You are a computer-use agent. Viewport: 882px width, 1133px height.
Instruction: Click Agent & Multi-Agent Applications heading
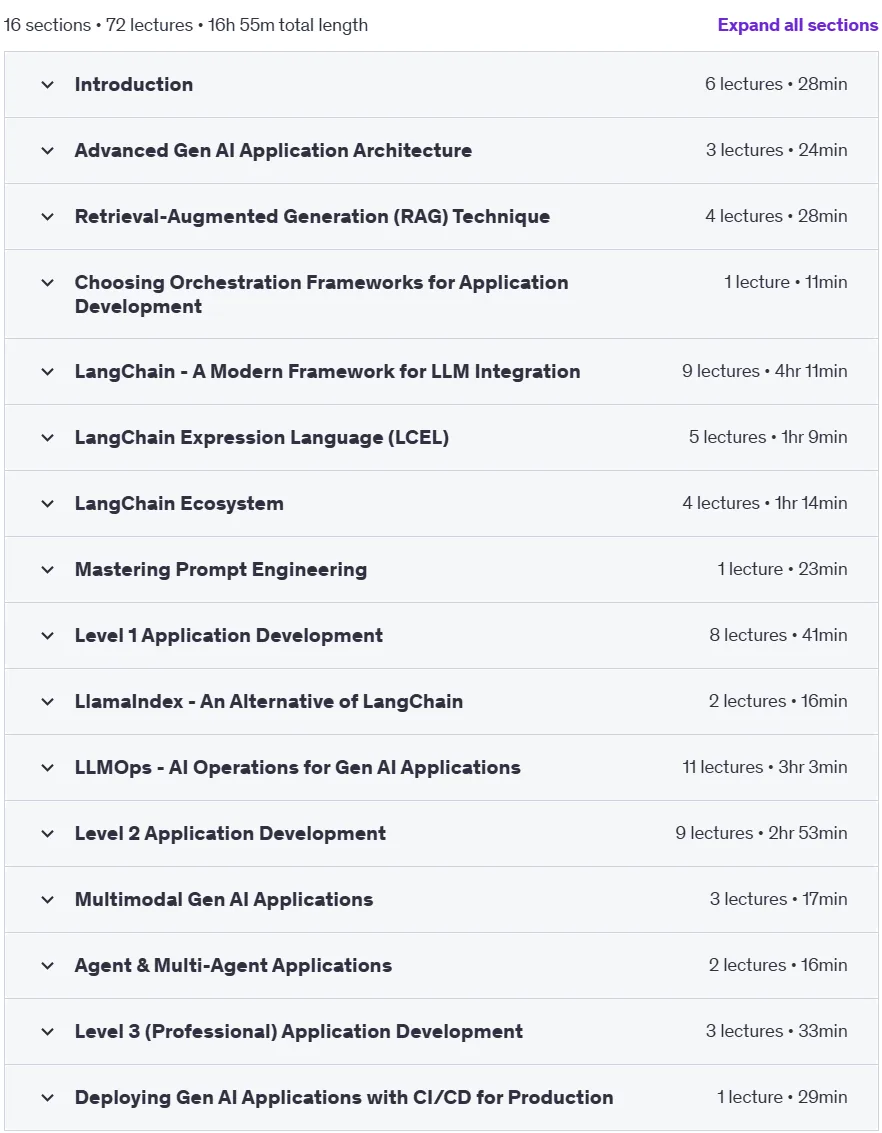point(233,966)
